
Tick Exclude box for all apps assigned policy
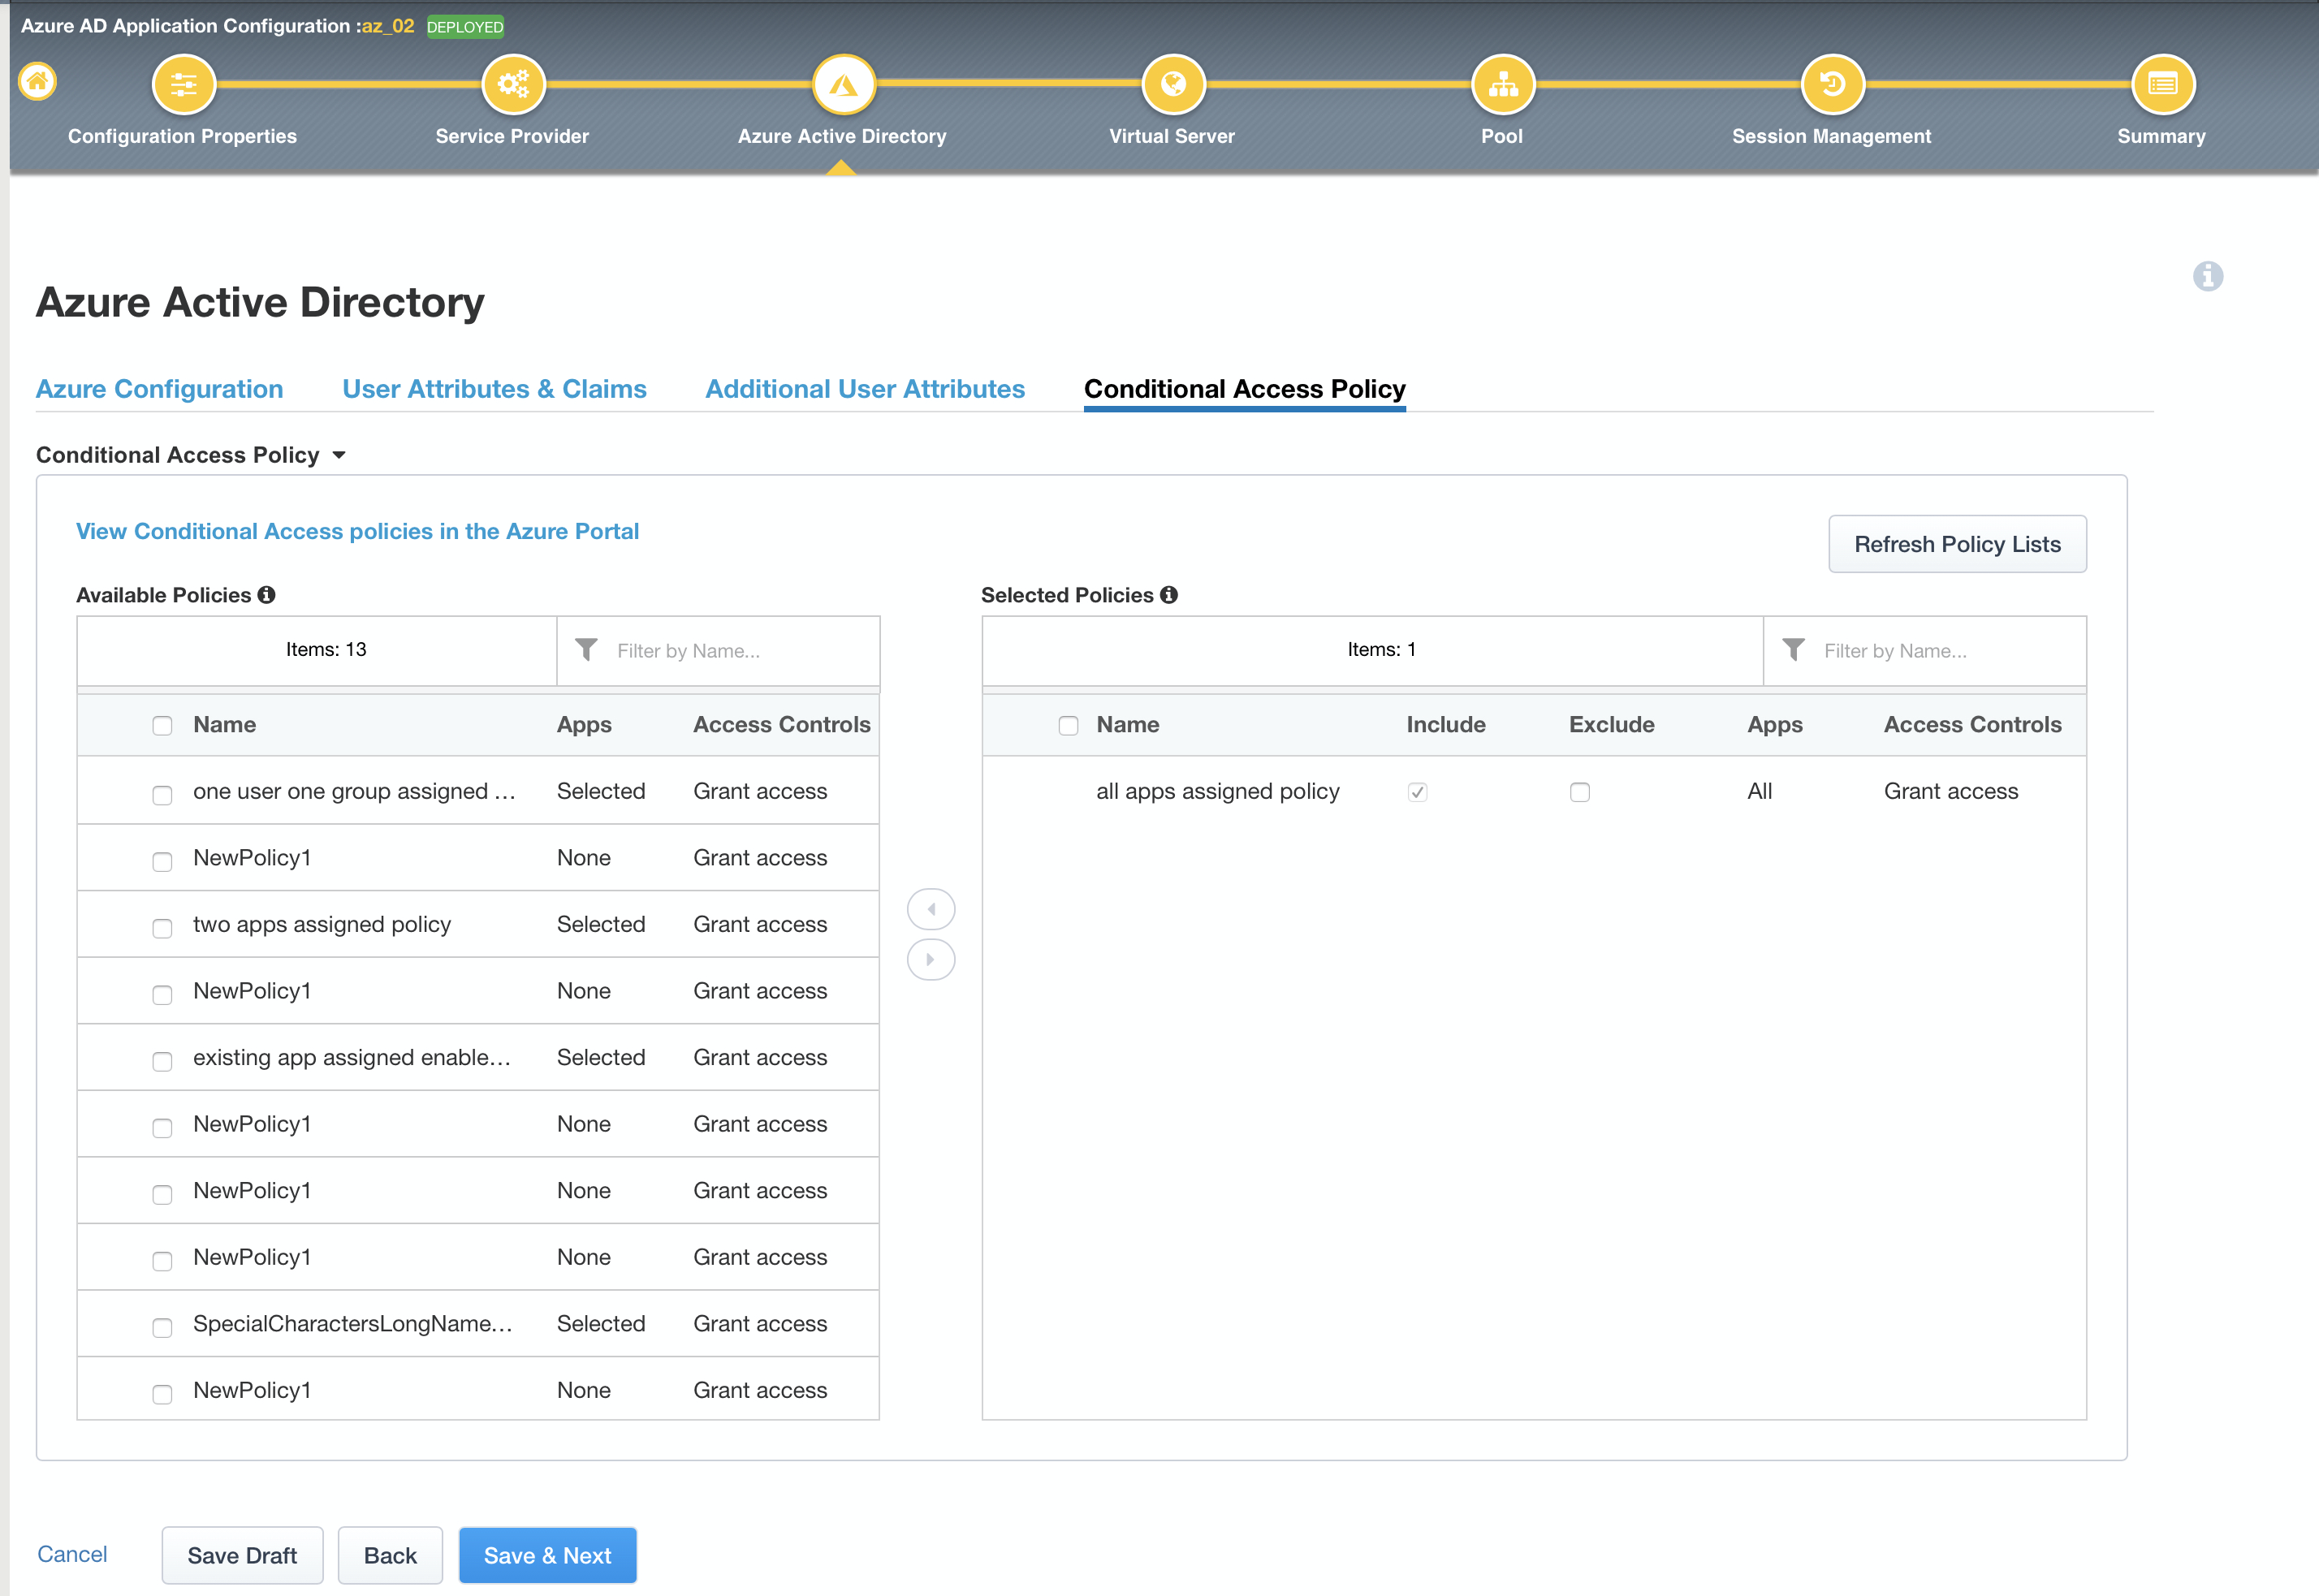pos(1579,792)
